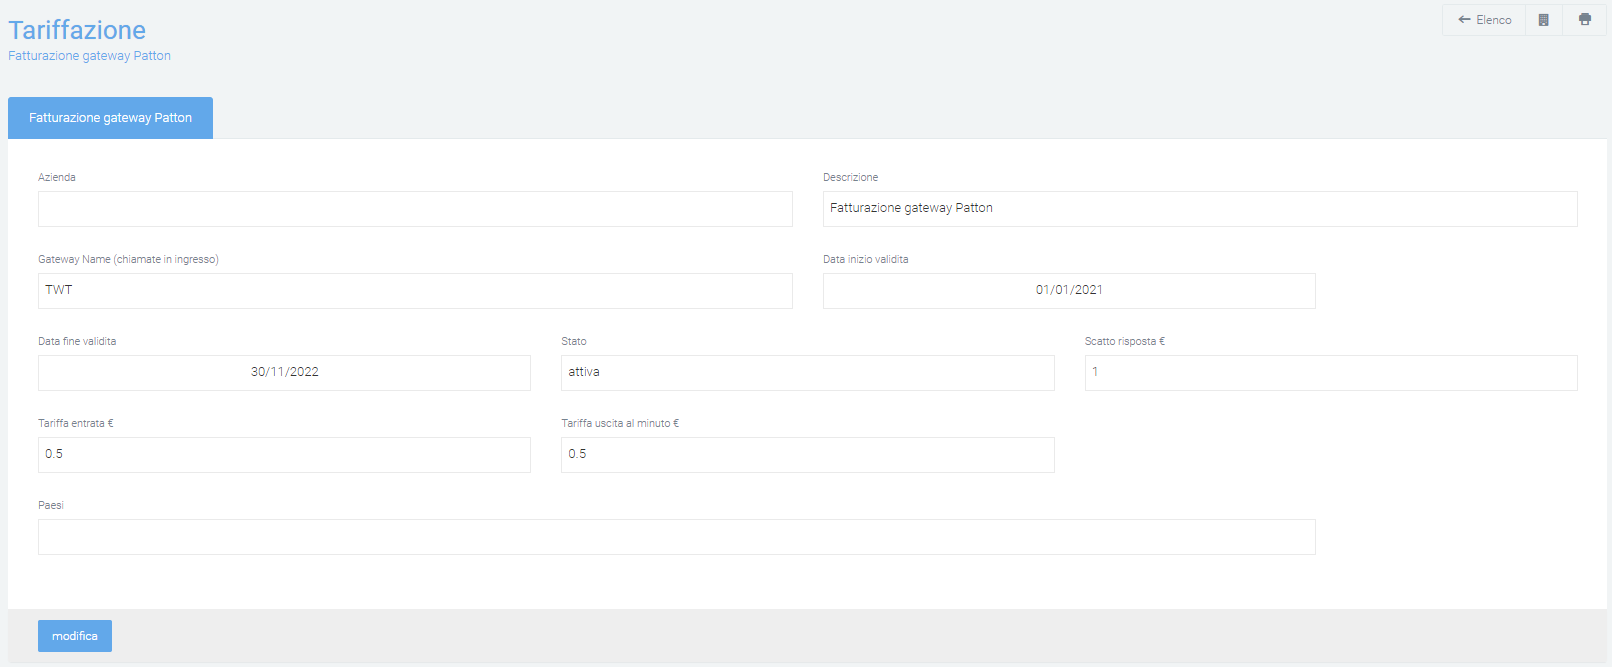Viewport: 1612px width, 667px height.
Task: Click the Data inizio validita label
Action: click(x=866, y=259)
